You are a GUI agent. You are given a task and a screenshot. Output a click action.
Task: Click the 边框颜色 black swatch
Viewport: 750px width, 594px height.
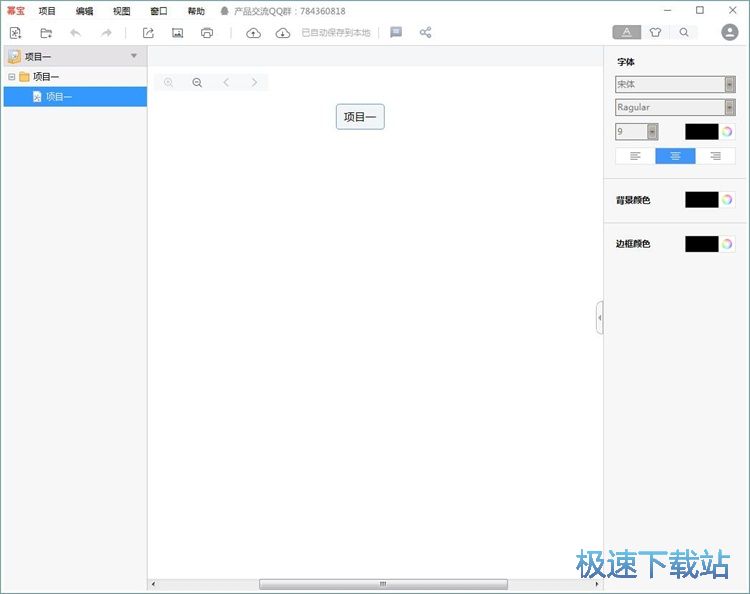pyautogui.click(x=702, y=244)
